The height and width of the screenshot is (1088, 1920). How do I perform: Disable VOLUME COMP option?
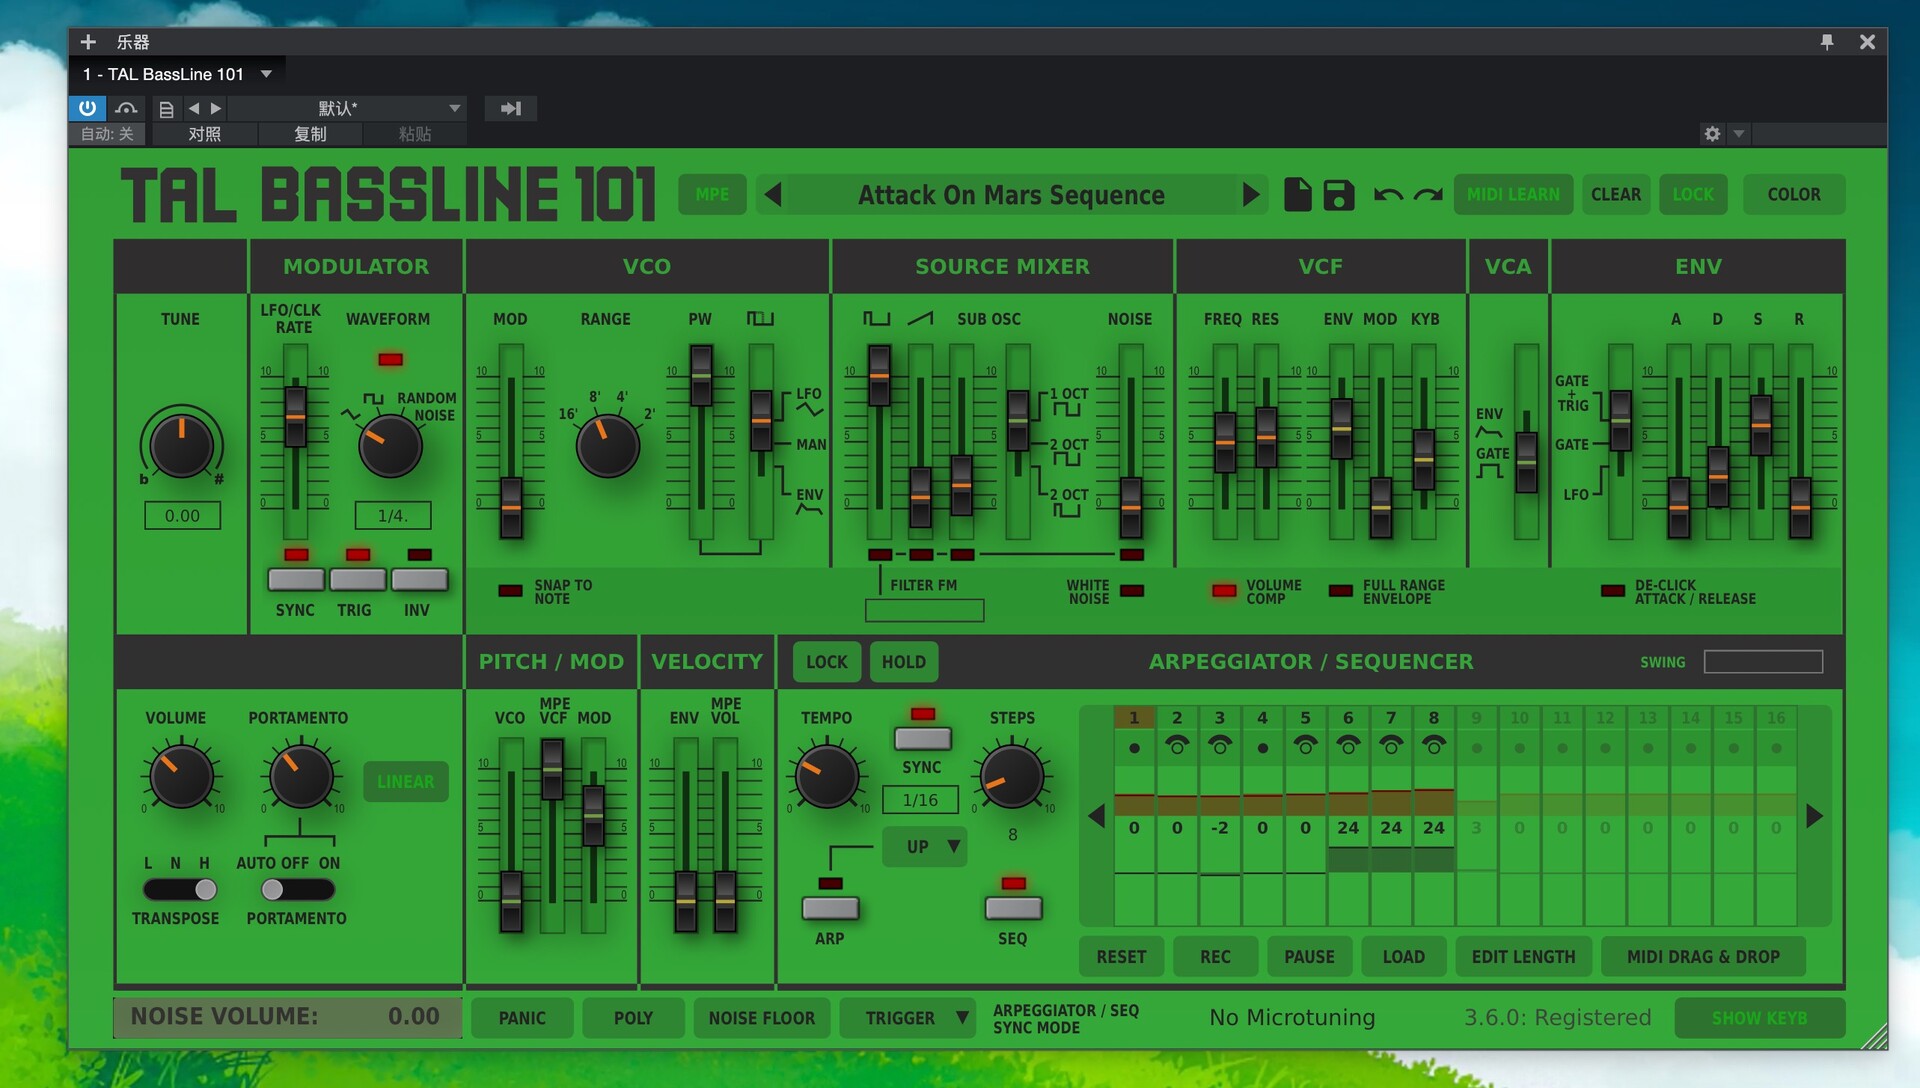(1224, 591)
